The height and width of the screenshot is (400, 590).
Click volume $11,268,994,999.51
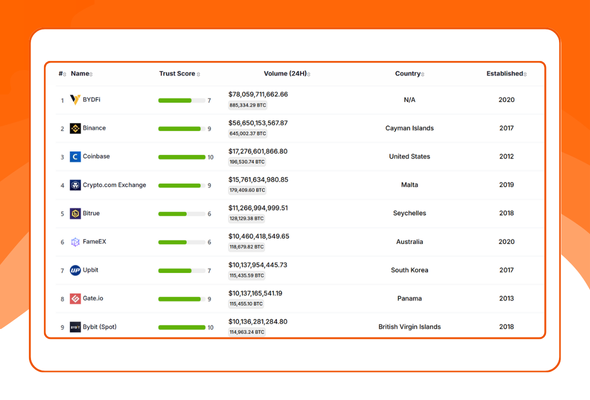258,208
